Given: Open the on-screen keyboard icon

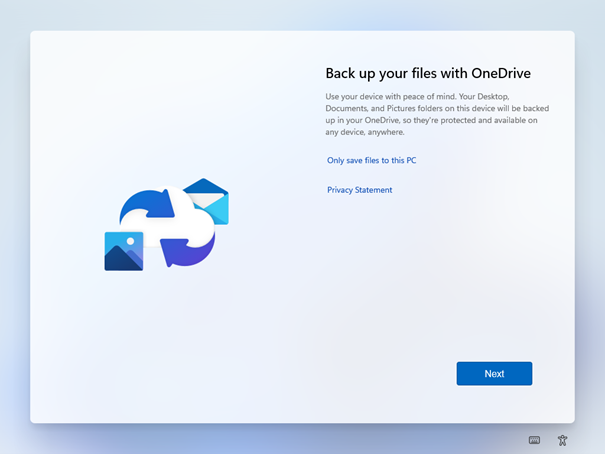Looking at the screenshot, I should [535, 440].
